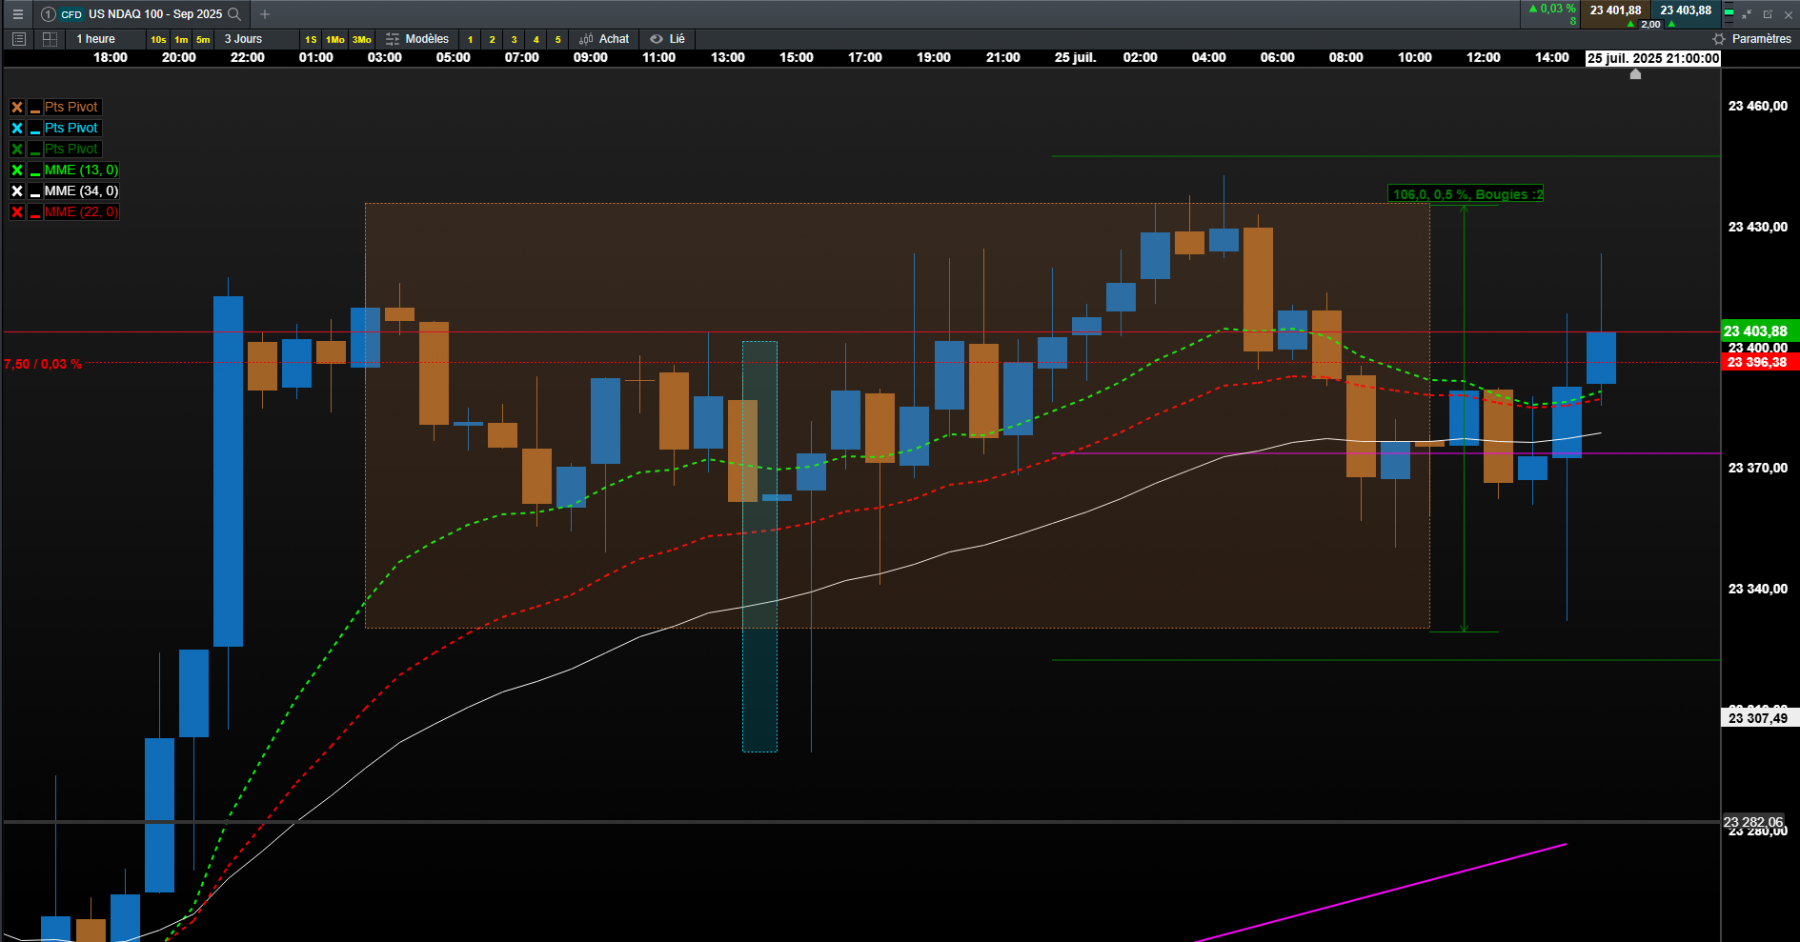Click the circled 1 chart group icon
Screen dimensions: 1800x942
48,14
